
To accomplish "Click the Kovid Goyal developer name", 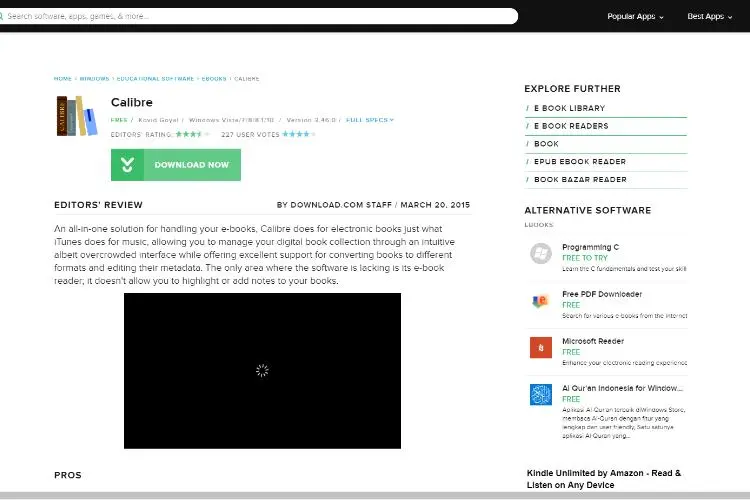I will click(158, 120).
